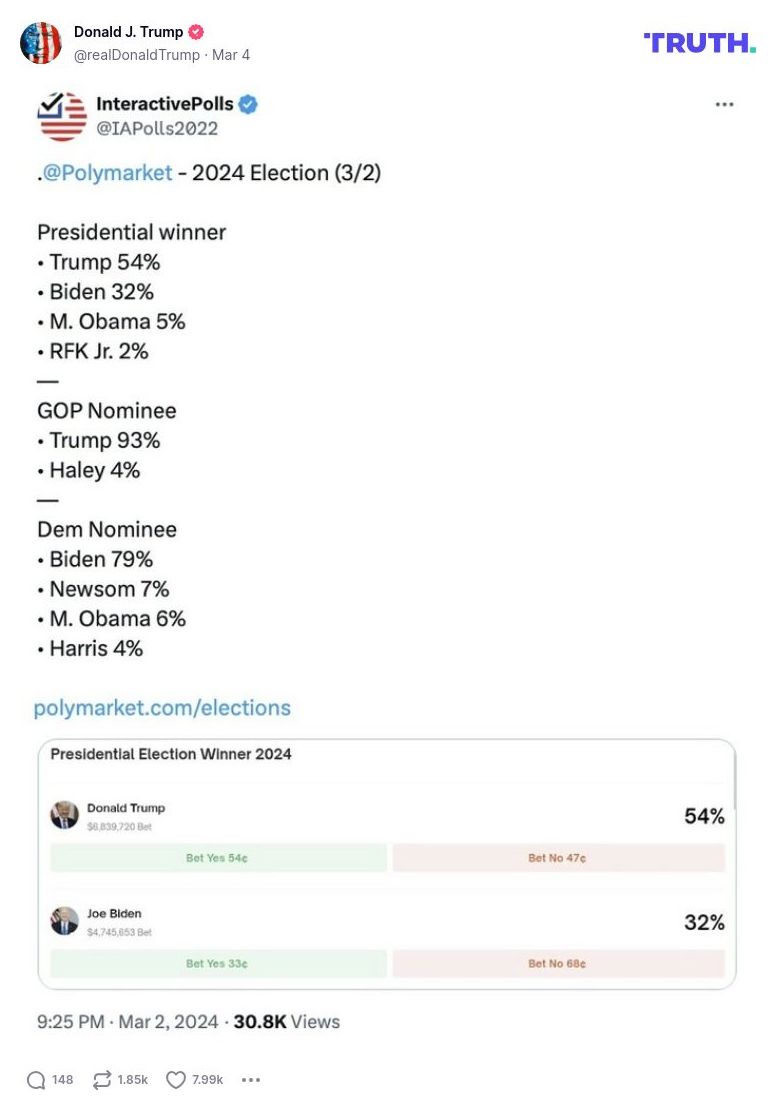Click the Bet No 68¢ button for Biden

pos(559,963)
